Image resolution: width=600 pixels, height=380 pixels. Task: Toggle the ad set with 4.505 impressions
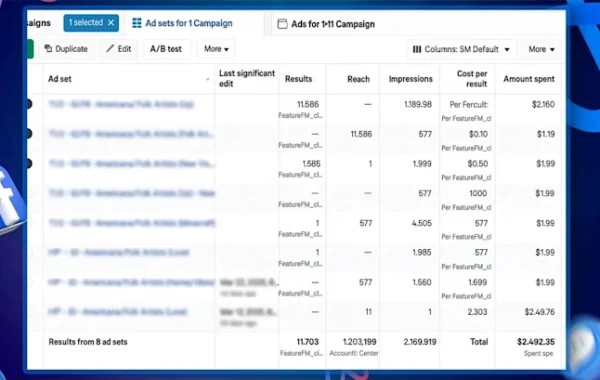tap(29, 223)
